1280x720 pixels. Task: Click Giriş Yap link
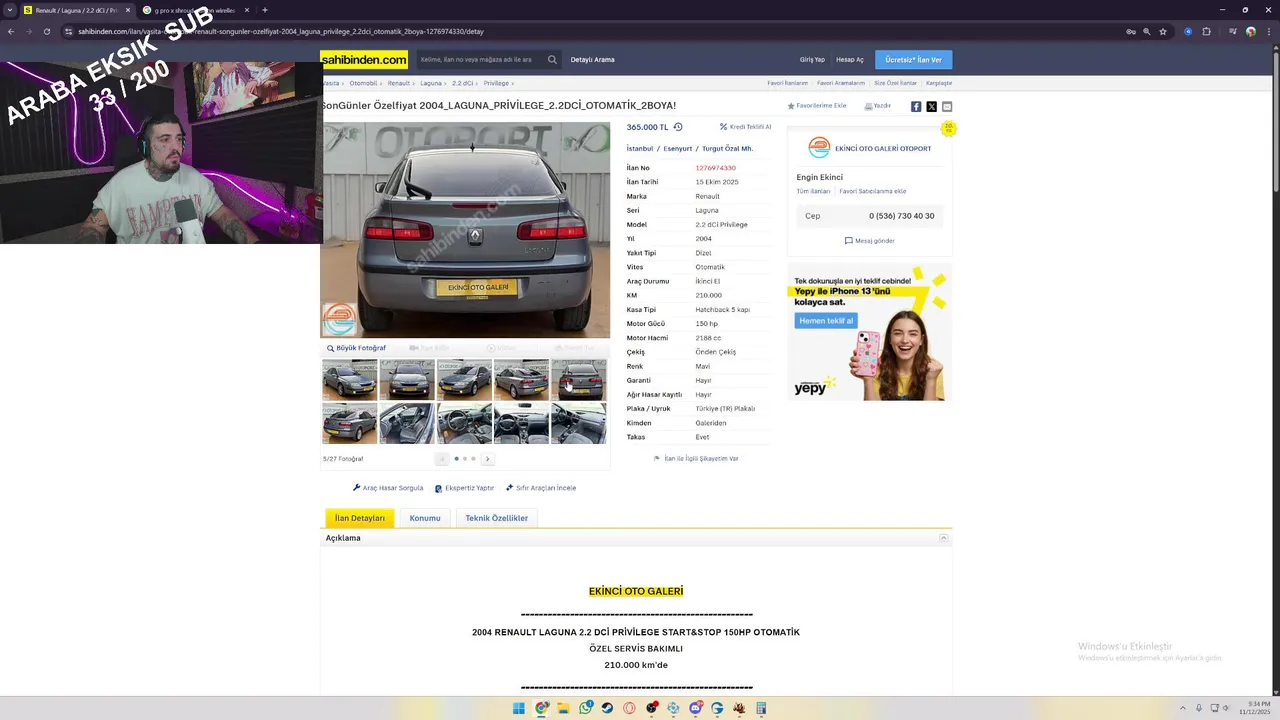[x=812, y=59]
